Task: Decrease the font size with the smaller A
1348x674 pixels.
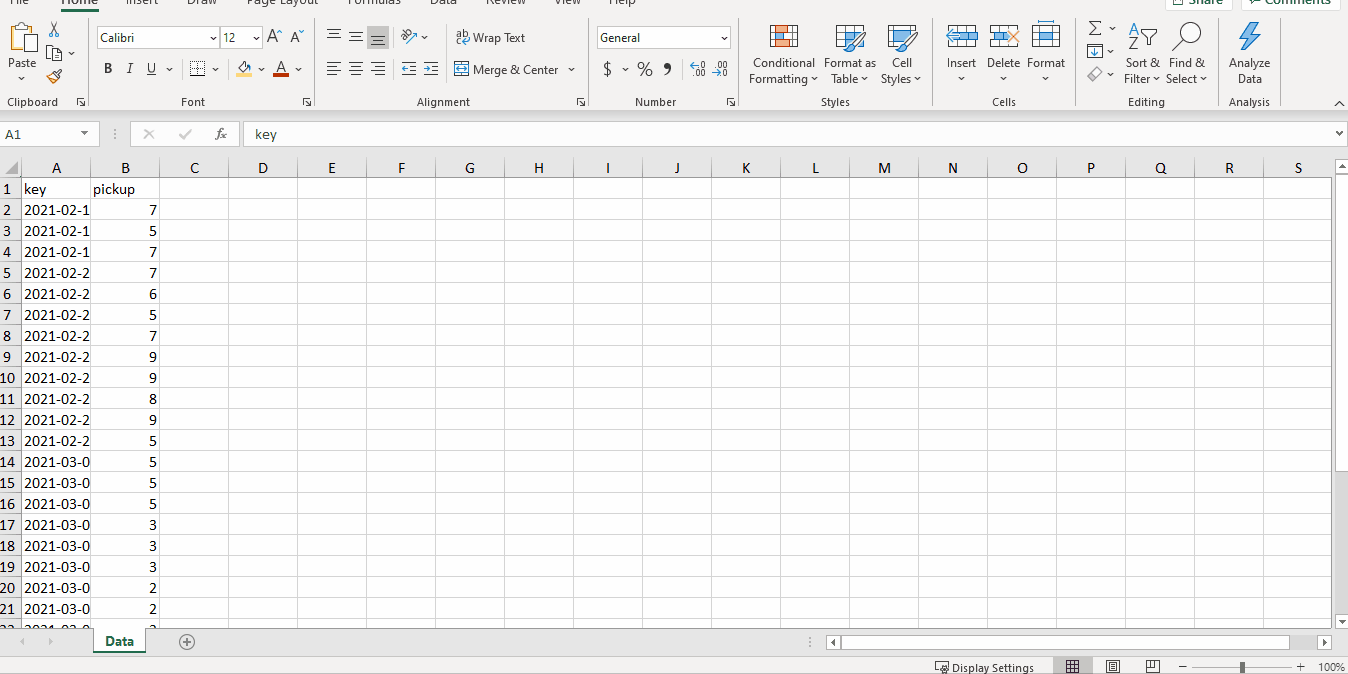Action: click(x=297, y=37)
